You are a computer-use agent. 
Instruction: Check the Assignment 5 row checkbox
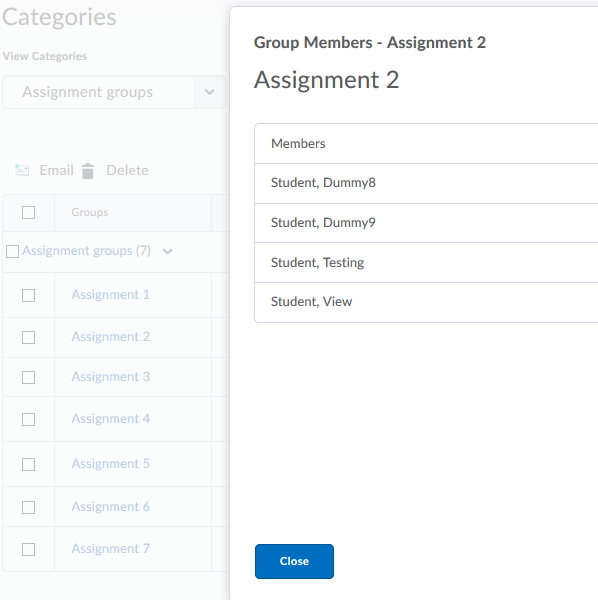29,465
